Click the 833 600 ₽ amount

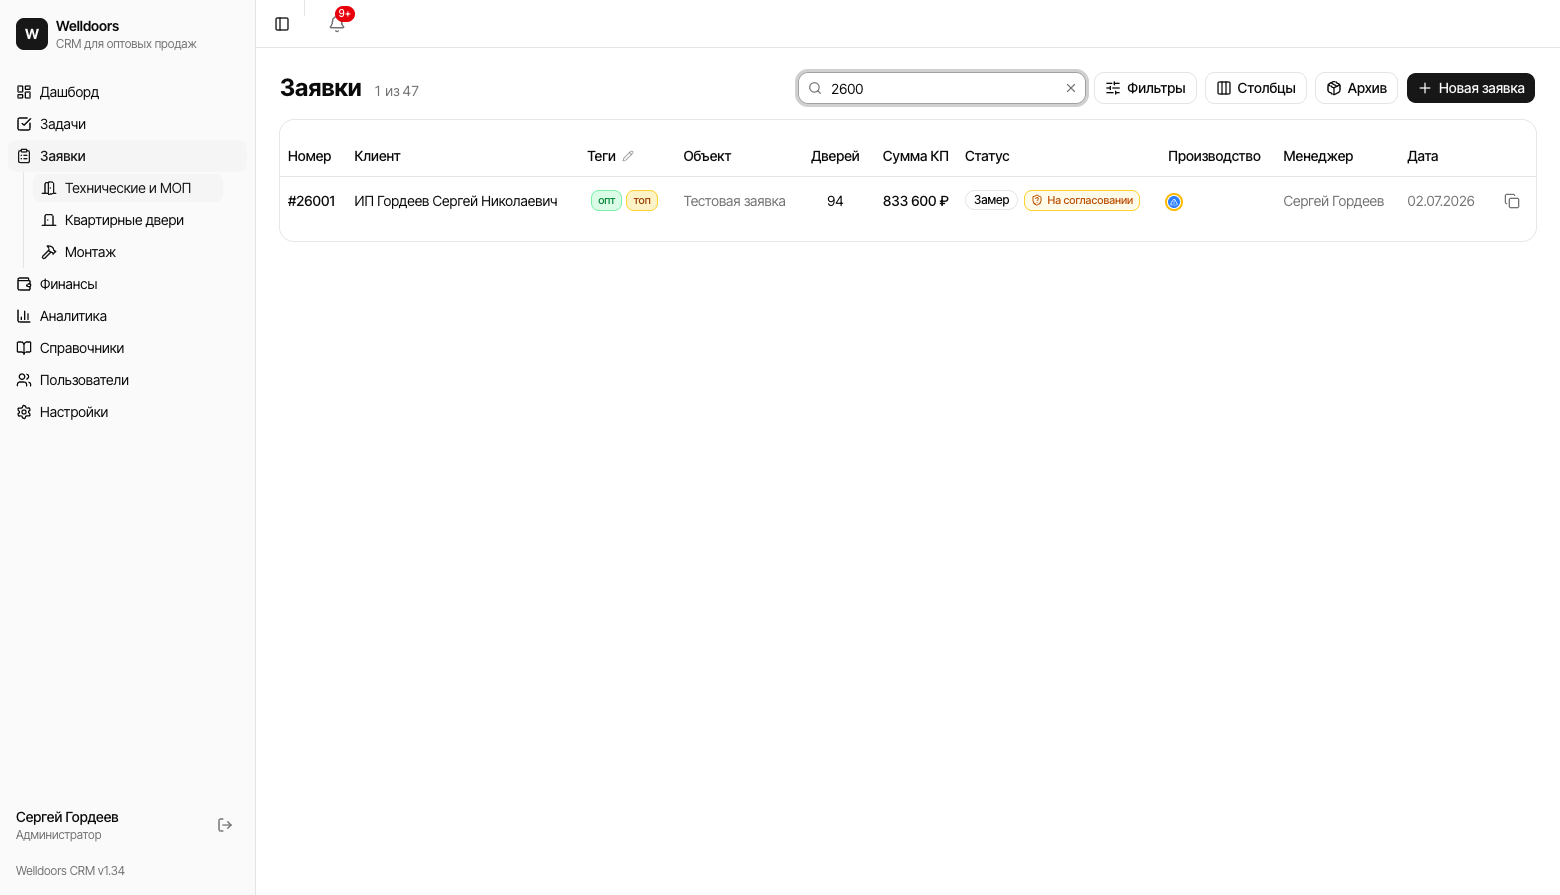click(x=915, y=201)
